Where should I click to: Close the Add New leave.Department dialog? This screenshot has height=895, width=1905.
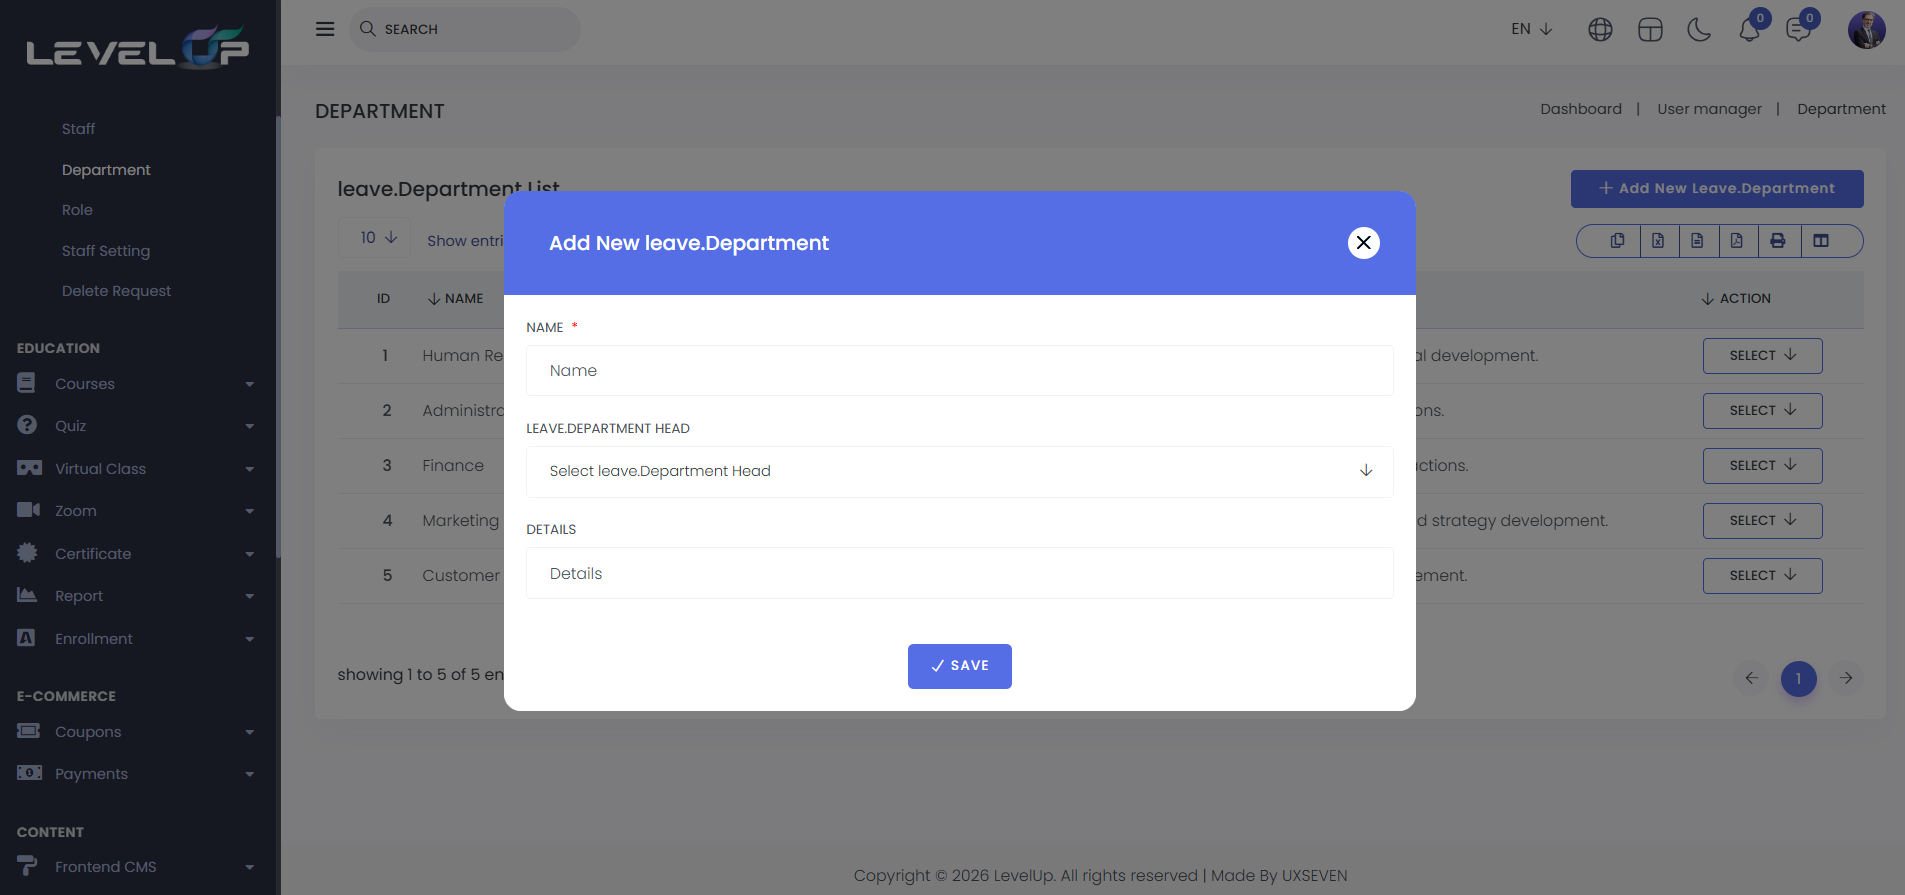tap(1363, 243)
